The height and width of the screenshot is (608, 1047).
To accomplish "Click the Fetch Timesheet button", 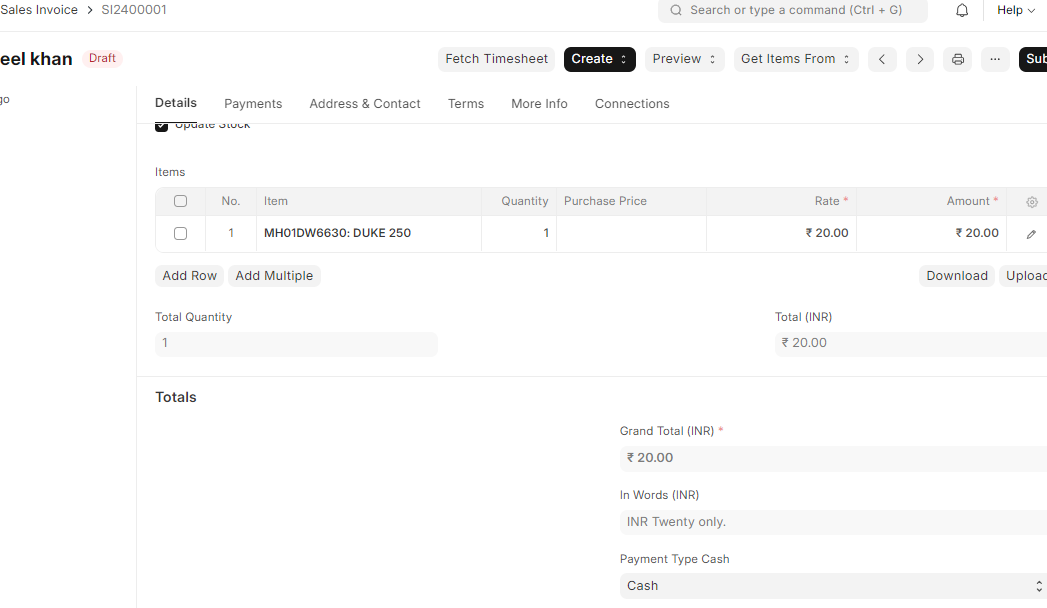I will coord(496,59).
